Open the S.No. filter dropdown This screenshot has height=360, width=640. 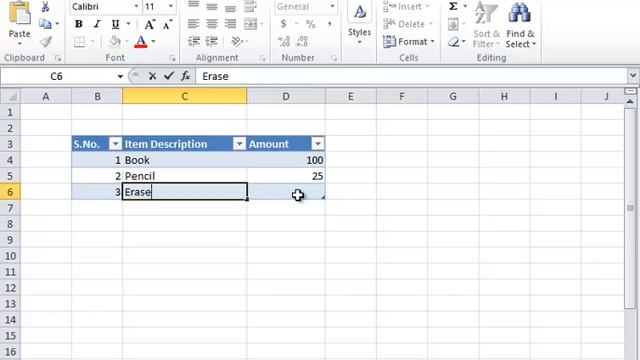(116, 144)
